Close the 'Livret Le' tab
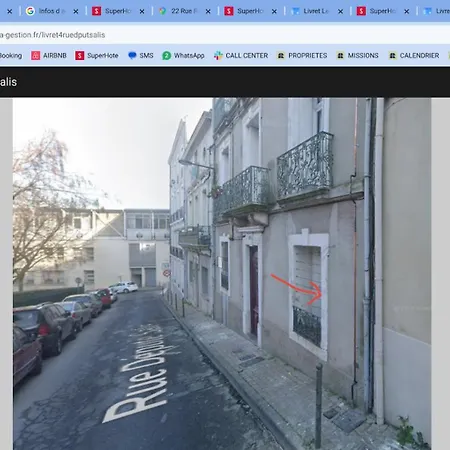Viewport: 450px width, 450px height. click(x=340, y=11)
